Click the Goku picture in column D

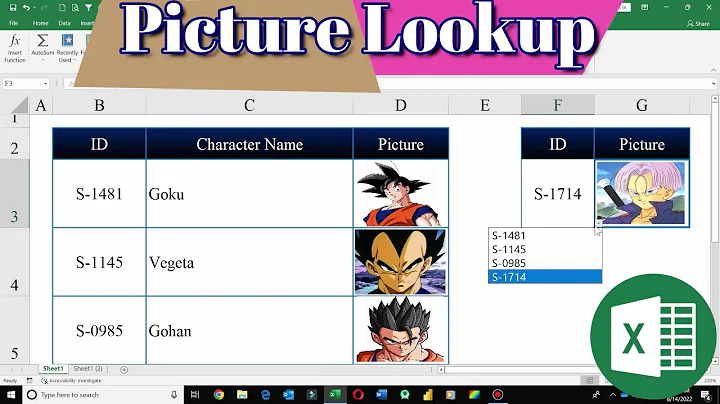click(399, 193)
